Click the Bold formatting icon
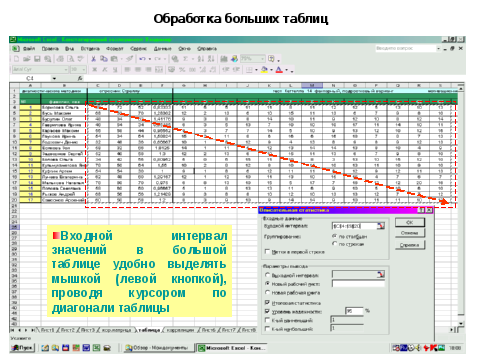 click(95, 69)
